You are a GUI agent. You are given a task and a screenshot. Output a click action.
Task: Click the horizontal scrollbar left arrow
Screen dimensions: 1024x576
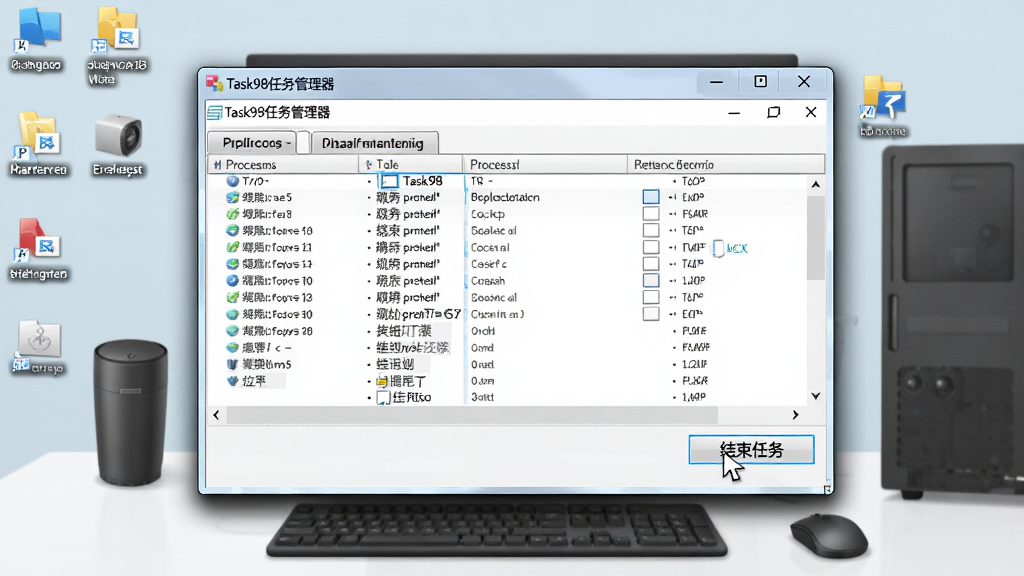tap(216, 415)
